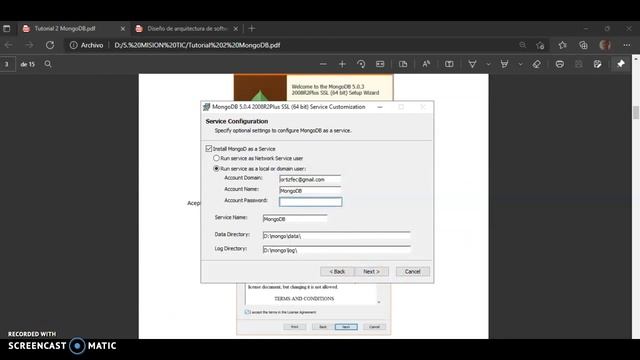Screen dimensions: 640x360
Task: Open the page view options
Action: (403, 64)
